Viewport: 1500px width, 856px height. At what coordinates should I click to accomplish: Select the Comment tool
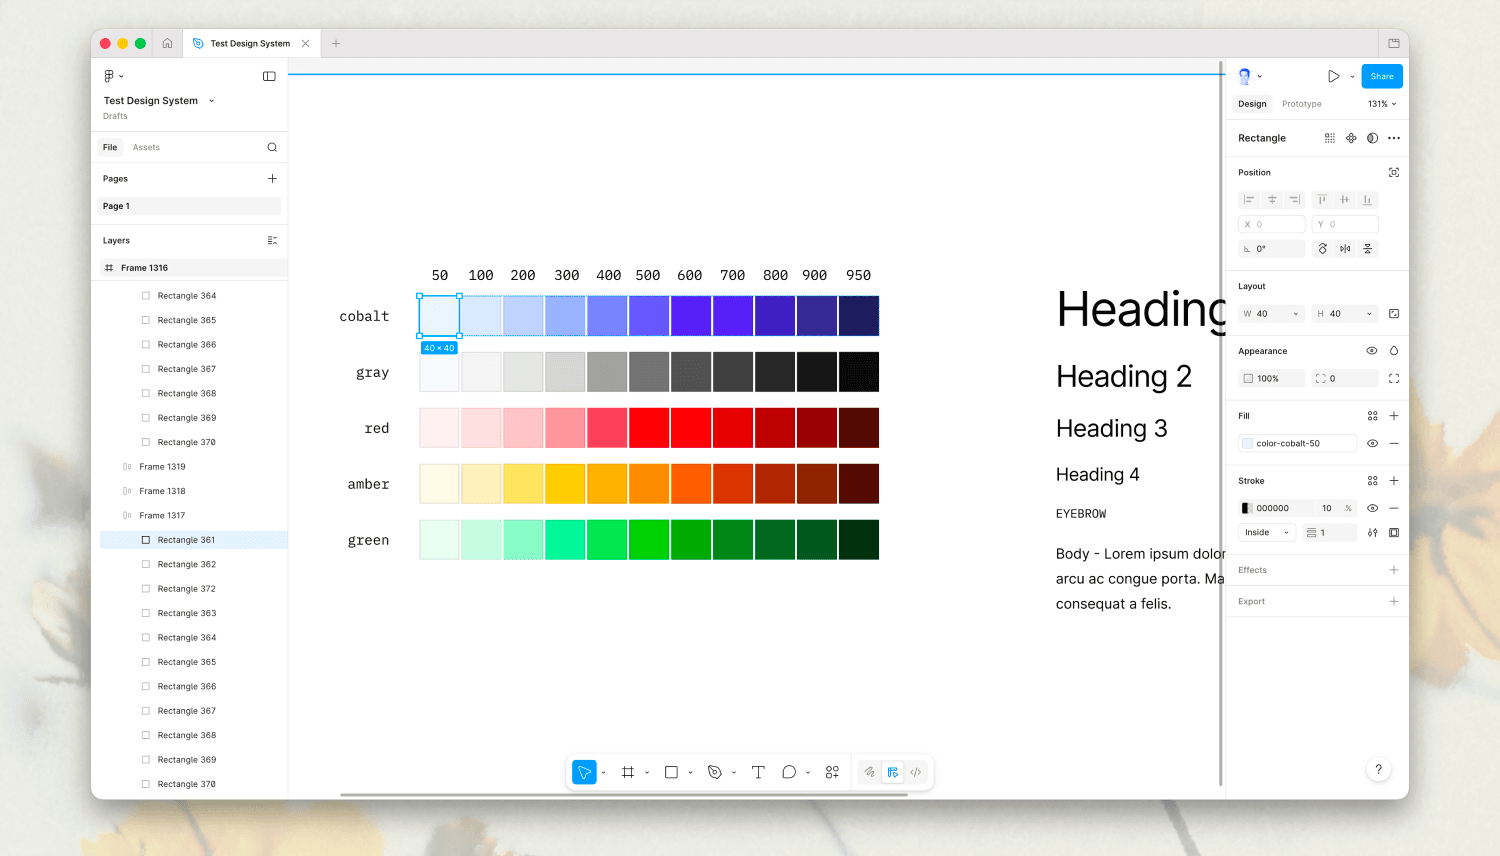click(789, 772)
